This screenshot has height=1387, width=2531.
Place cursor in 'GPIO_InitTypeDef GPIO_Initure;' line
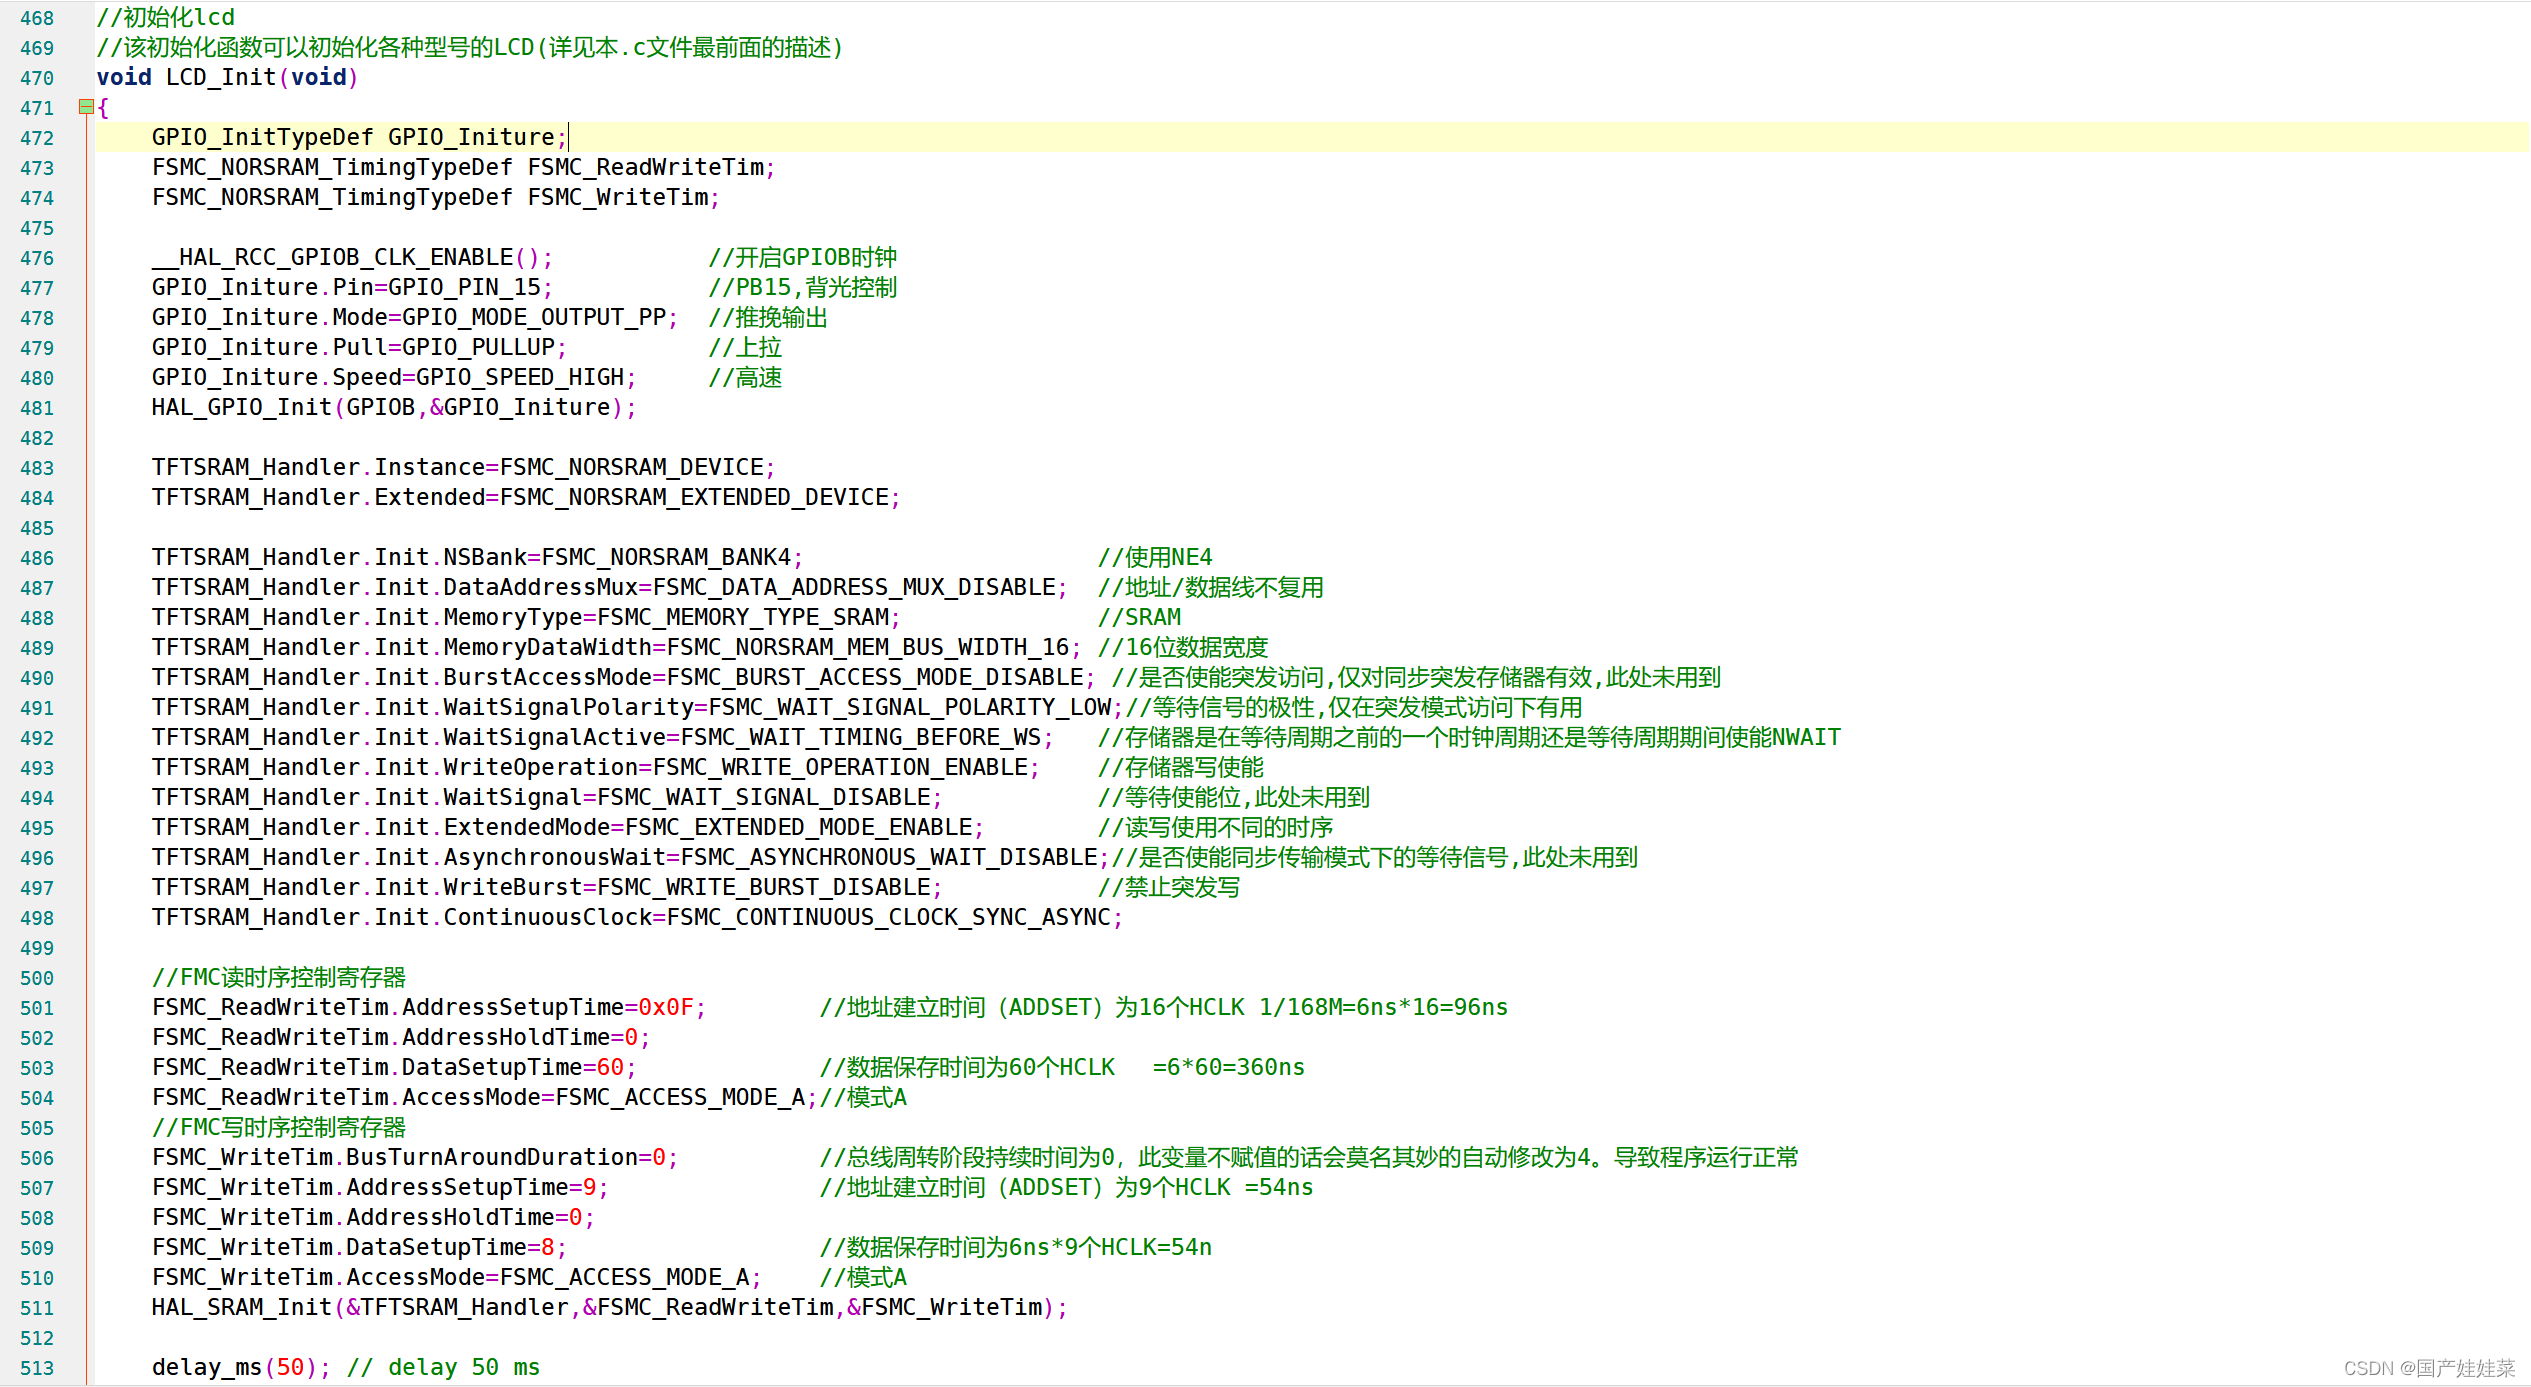(x=360, y=137)
